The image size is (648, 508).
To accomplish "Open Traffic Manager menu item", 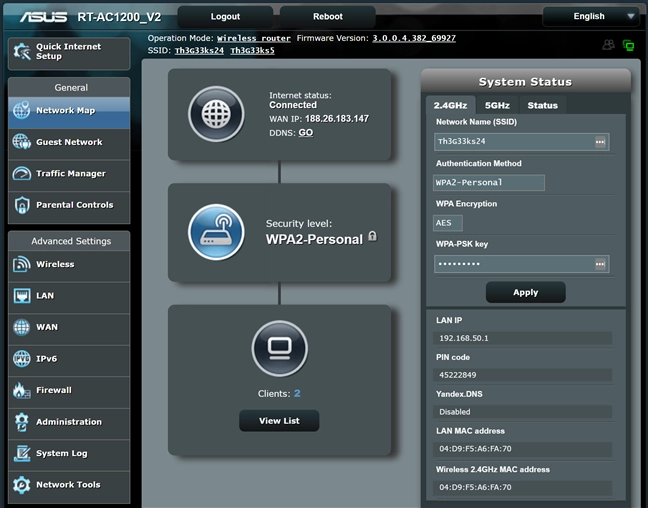I will tap(69, 174).
